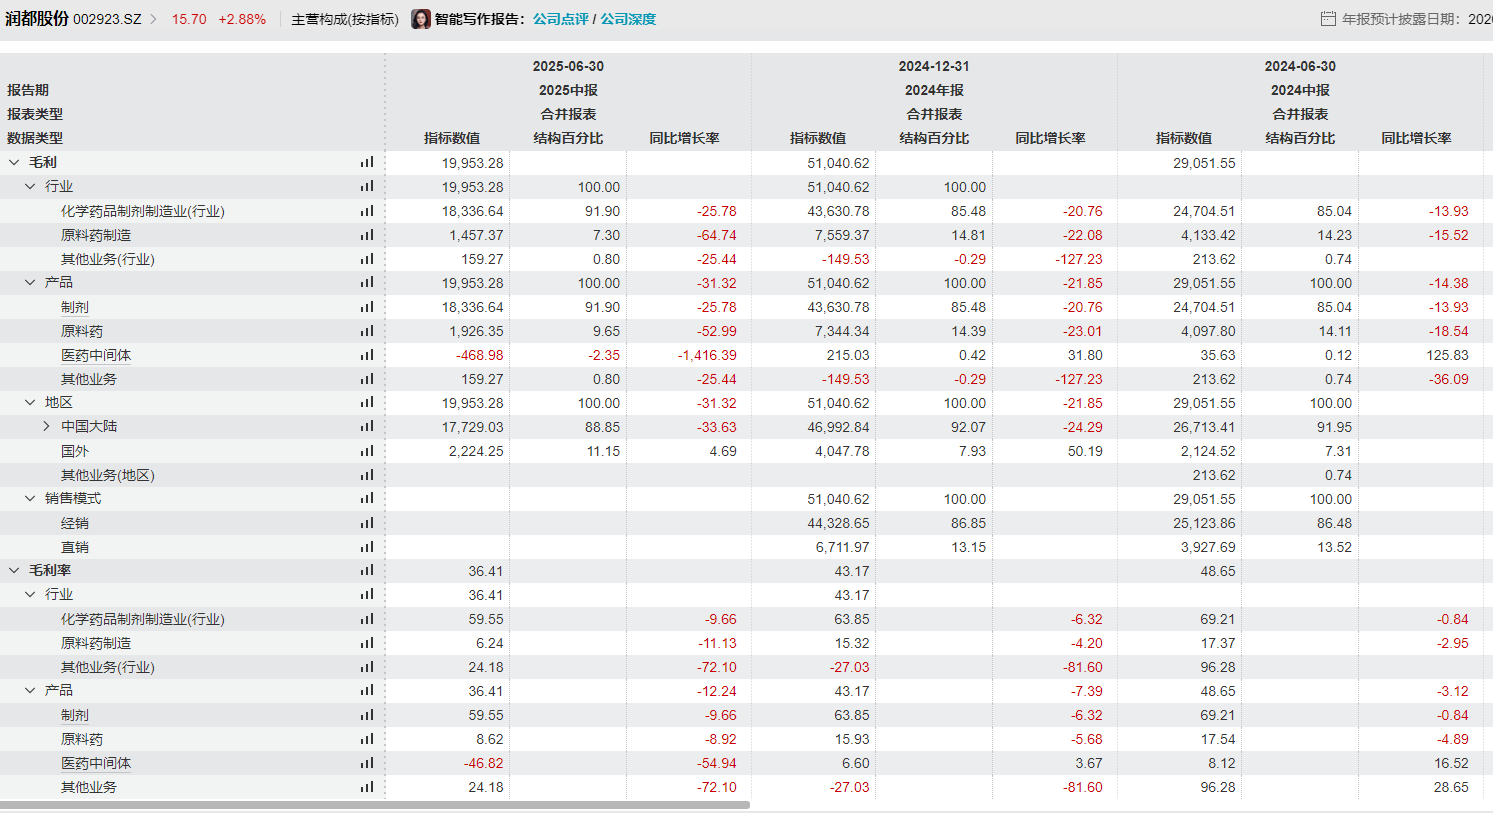This screenshot has height=813, width=1493.
Task: Open the chart icon for 其他业务(地区)
Action: pyautogui.click(x=367, y=475)
